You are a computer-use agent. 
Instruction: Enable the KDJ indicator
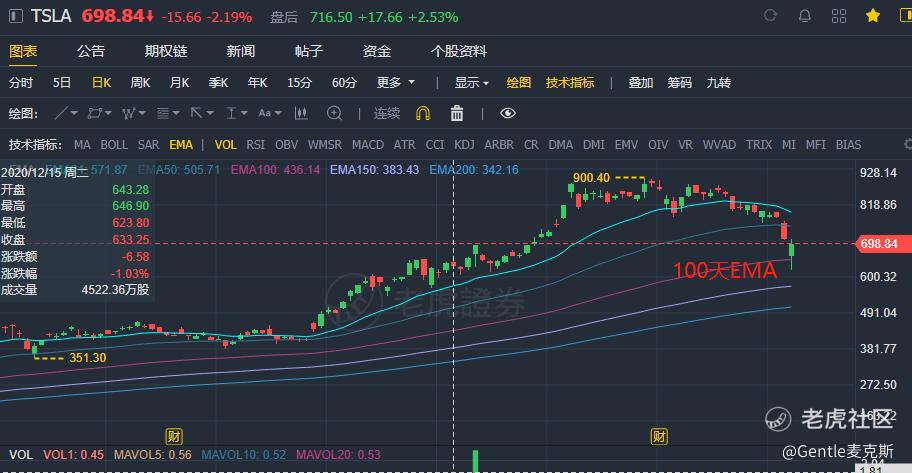coord(464,144)
